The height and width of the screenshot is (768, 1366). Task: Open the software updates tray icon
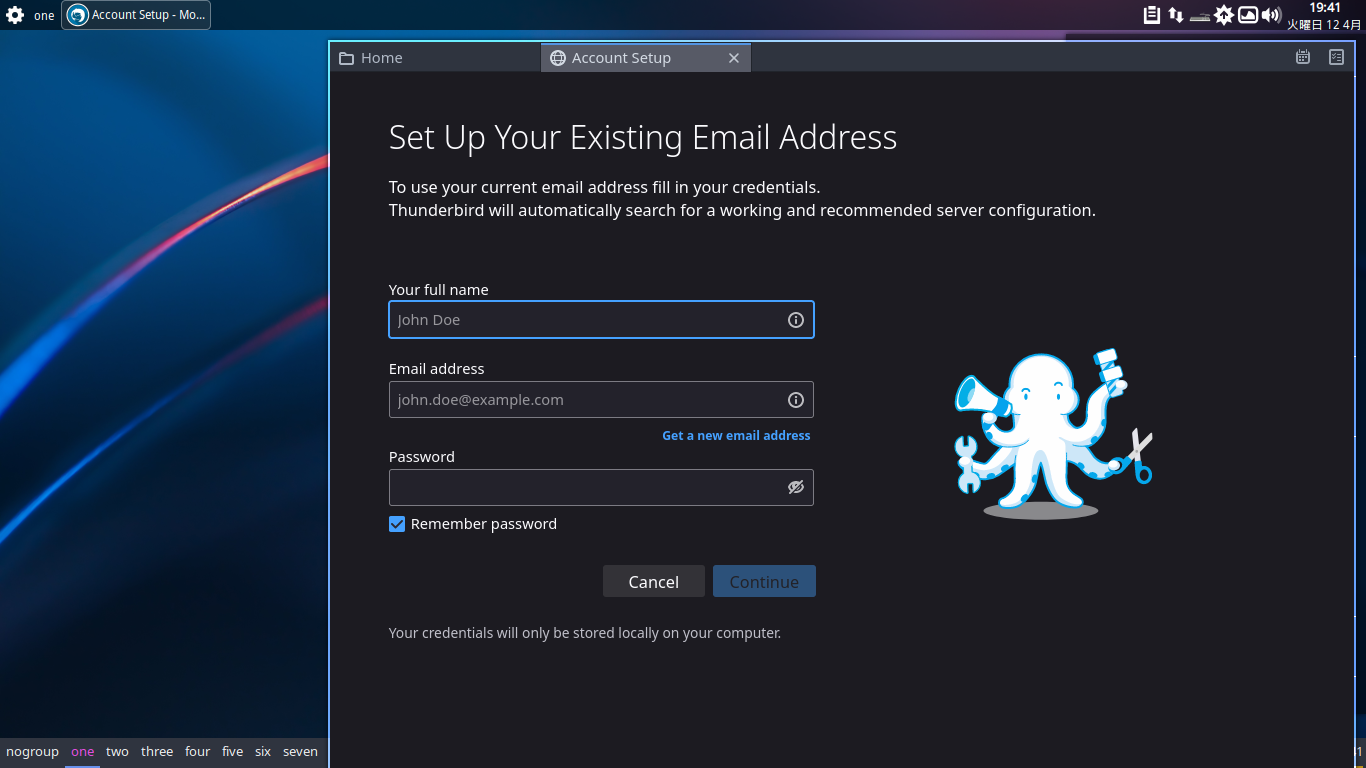pyautogui.click(x=1224, y=15)
